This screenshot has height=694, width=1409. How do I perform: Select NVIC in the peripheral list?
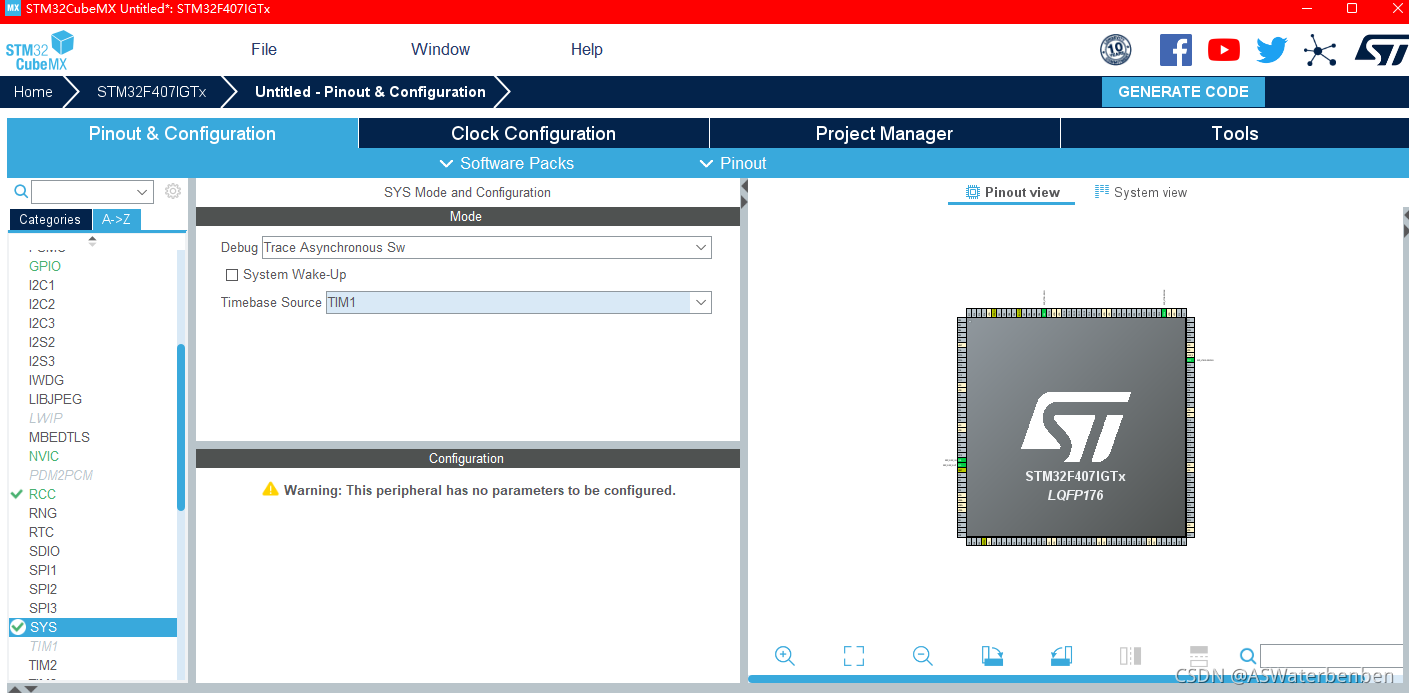point(44,456)
